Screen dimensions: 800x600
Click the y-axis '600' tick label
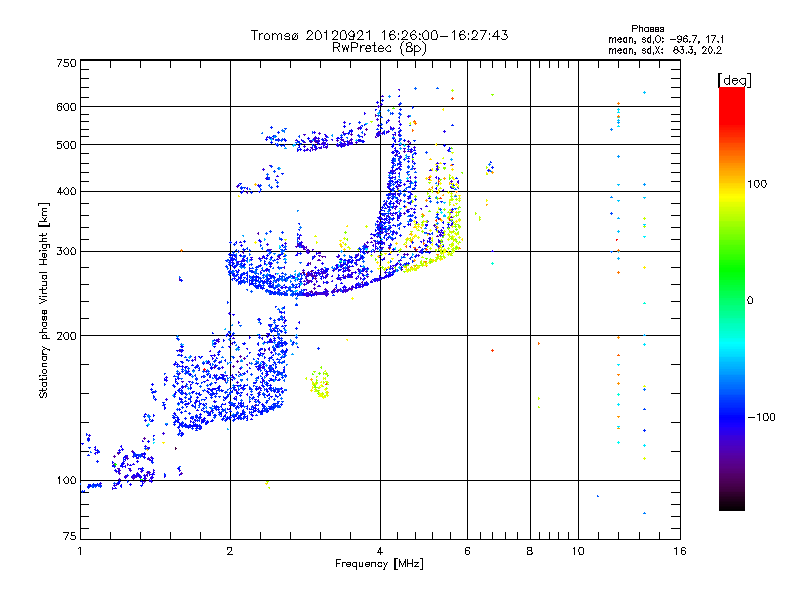click(x=66, y=107)
